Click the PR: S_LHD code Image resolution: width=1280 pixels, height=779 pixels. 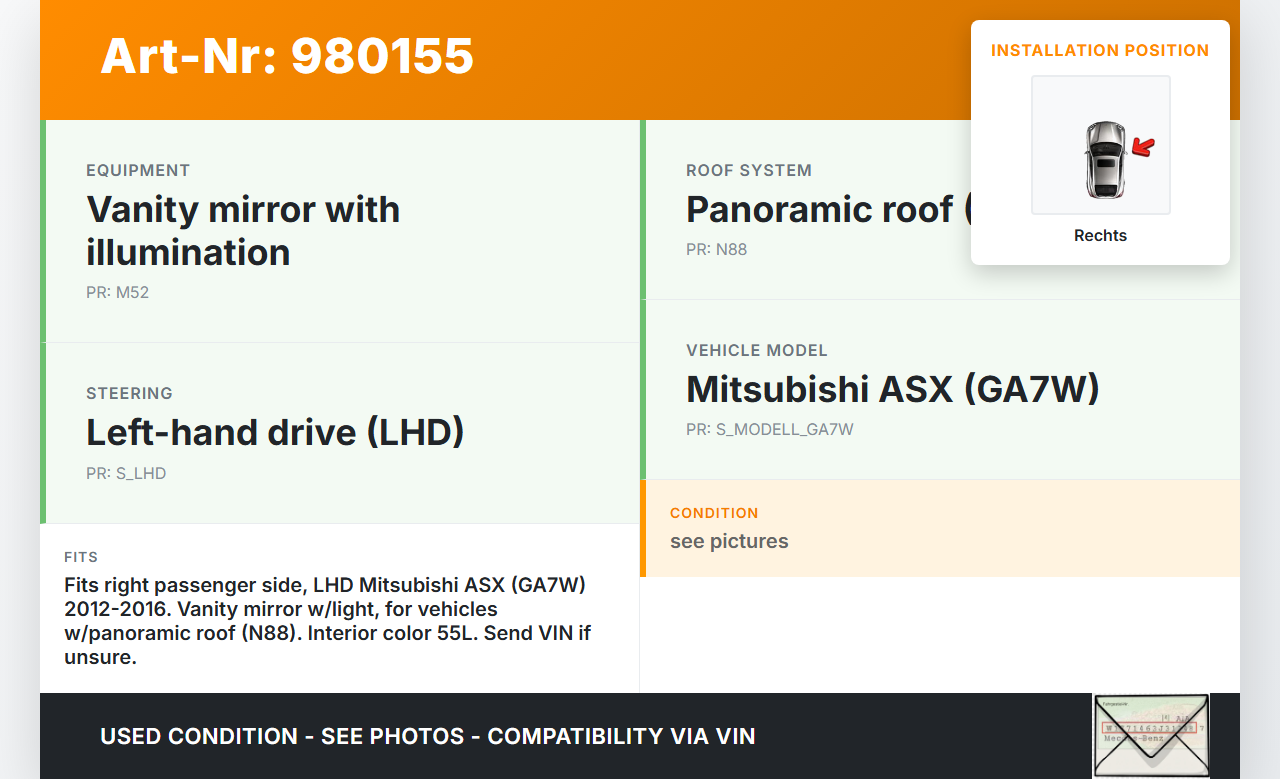[x=126, y=473]
